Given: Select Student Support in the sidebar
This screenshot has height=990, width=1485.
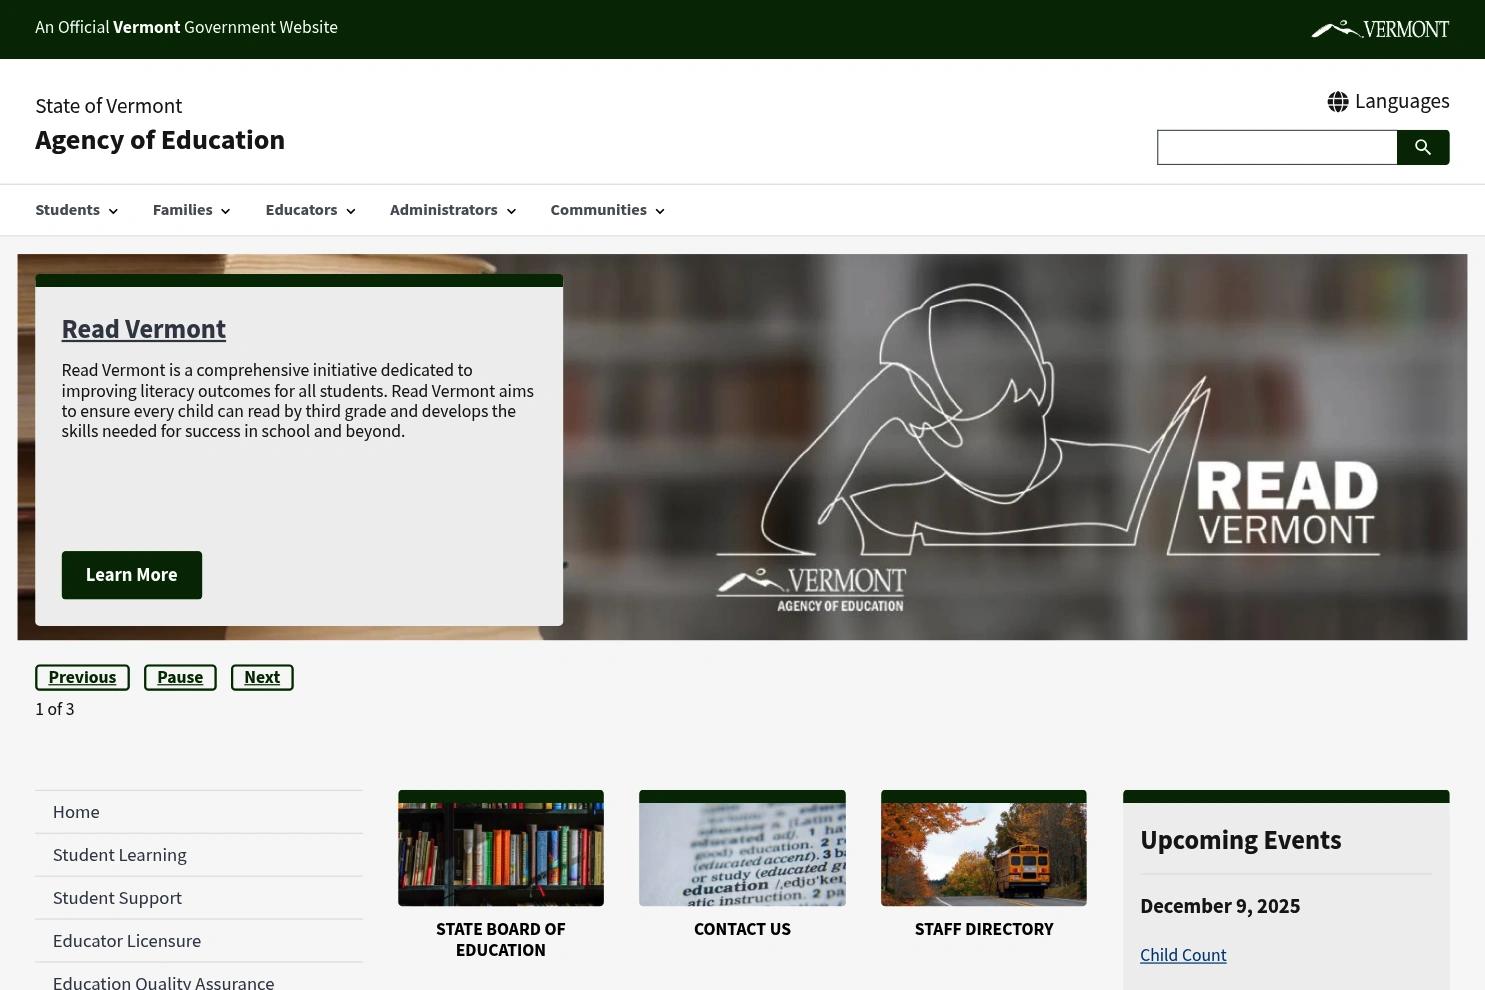Looking at the screenshot, I should (x=199, y=898).
